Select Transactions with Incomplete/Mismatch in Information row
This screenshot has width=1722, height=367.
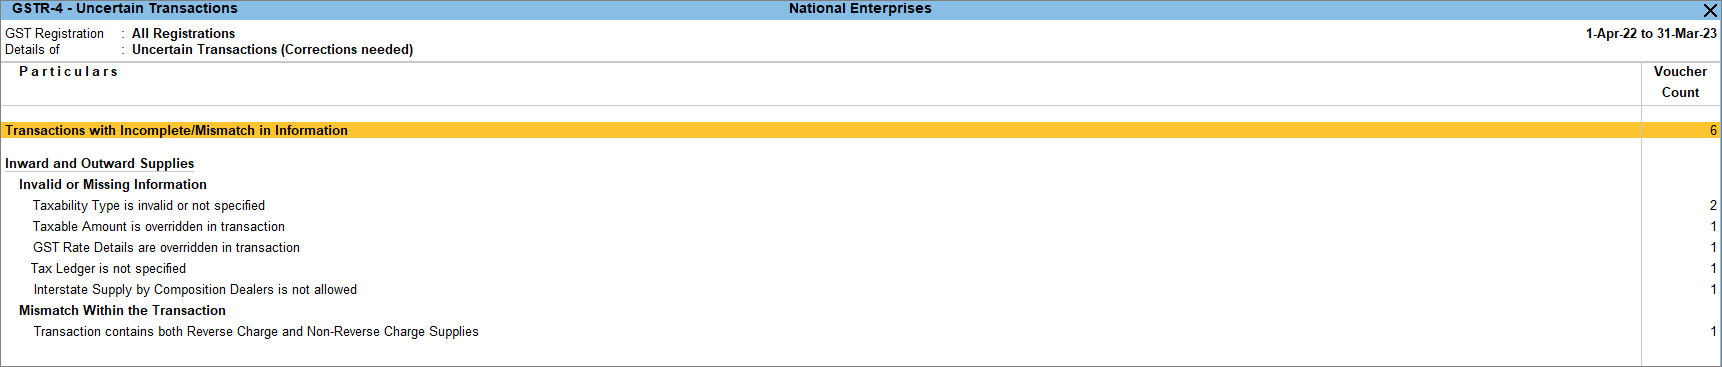(x=861, y=130)
